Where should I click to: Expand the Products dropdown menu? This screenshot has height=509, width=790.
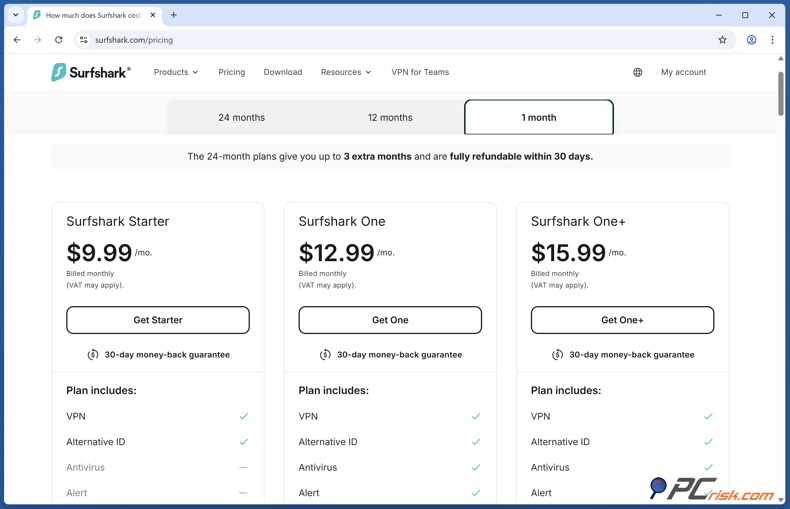[x=176, y=72]
